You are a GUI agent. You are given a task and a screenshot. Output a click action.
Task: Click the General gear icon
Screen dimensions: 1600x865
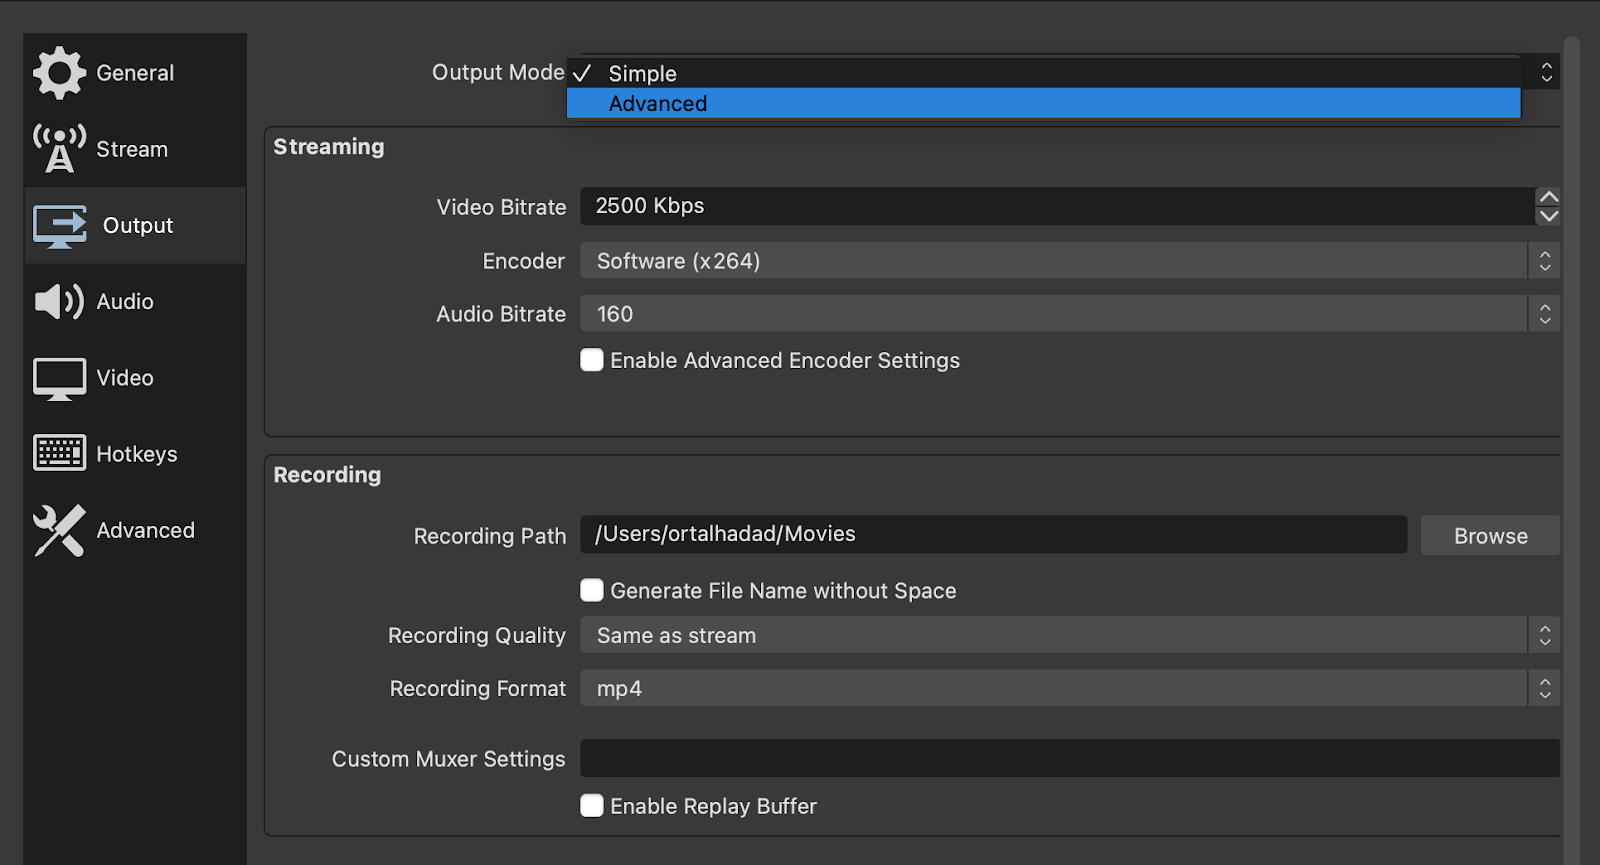point(60,73)
